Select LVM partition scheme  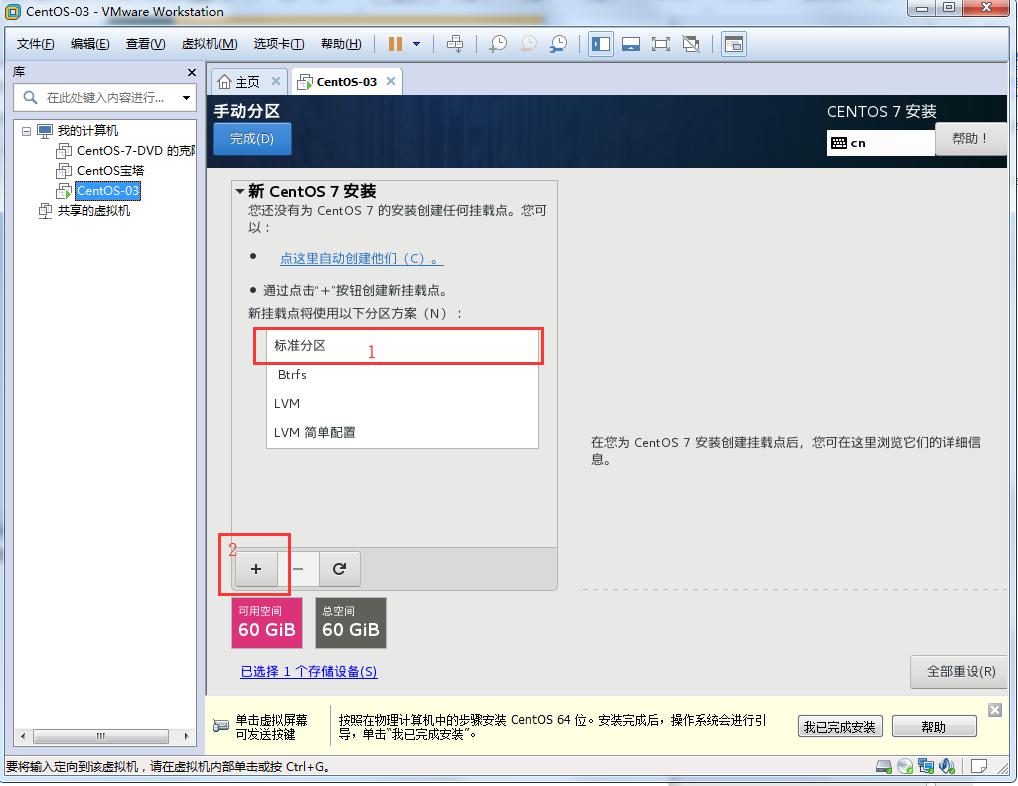pos(402,404)
